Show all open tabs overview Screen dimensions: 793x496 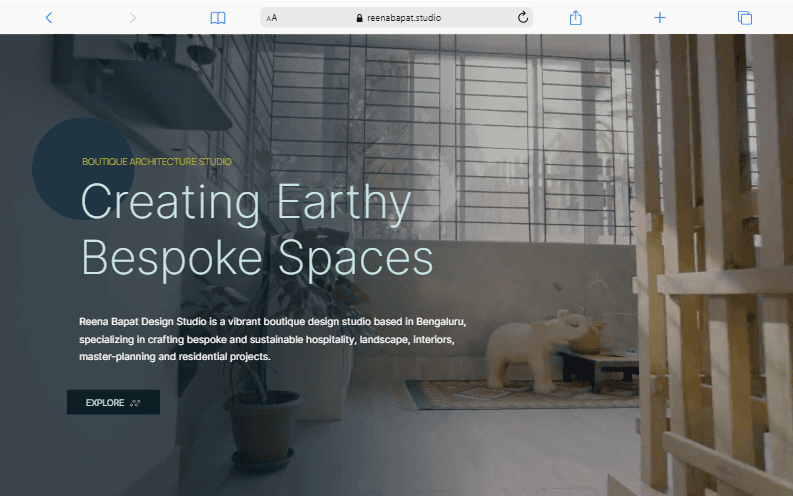click(x=744, y=18)
